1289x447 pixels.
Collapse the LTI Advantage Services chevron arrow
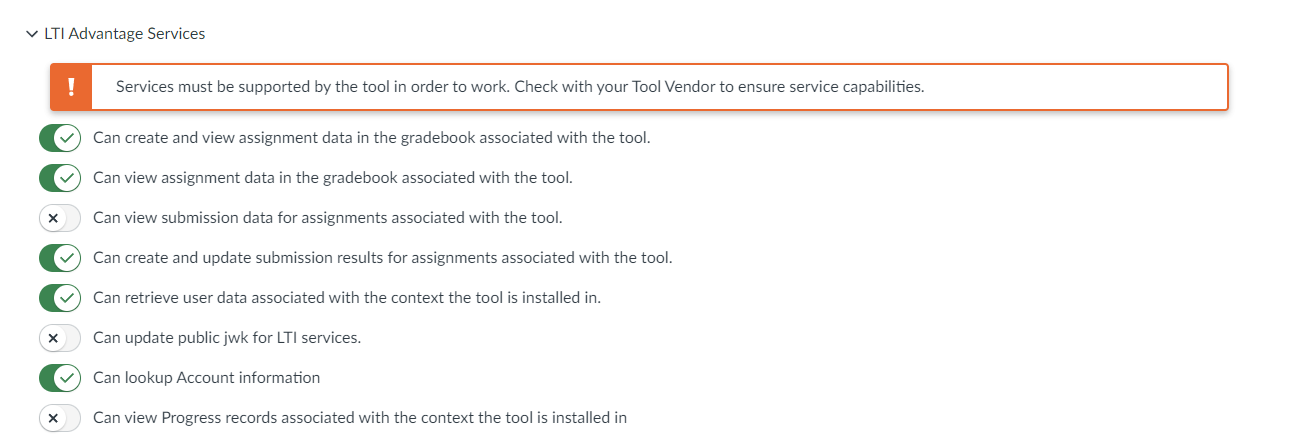point(33,34)
